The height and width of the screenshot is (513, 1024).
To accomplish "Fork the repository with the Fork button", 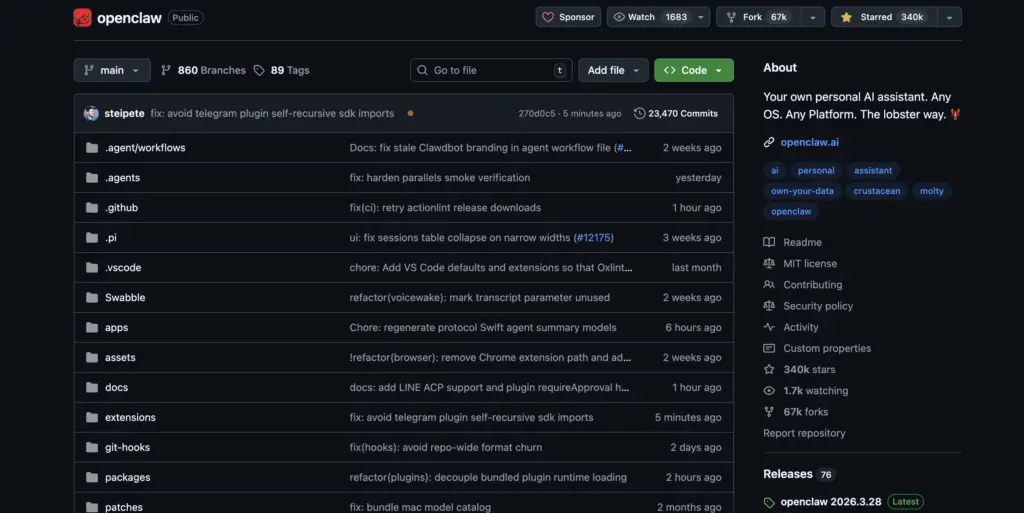I will 759,17.
